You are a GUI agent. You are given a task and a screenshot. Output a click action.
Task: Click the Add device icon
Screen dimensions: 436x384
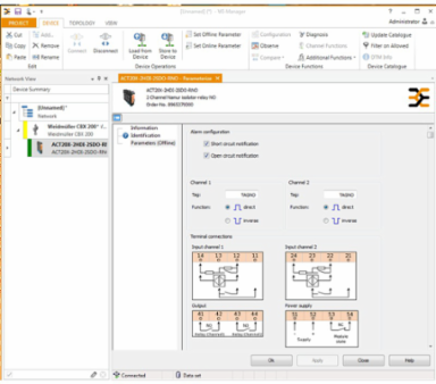coord(36,35)
